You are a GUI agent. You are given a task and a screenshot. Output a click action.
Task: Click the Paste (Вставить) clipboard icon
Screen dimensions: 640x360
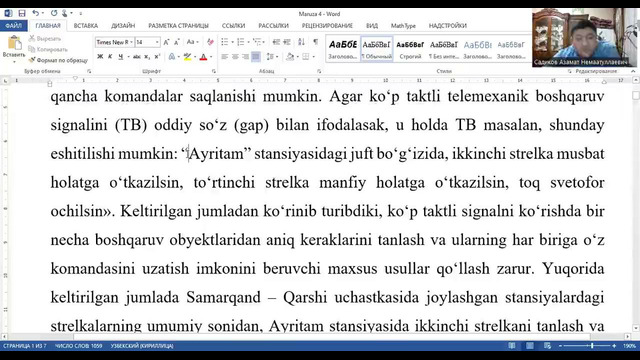coord(14,43)
